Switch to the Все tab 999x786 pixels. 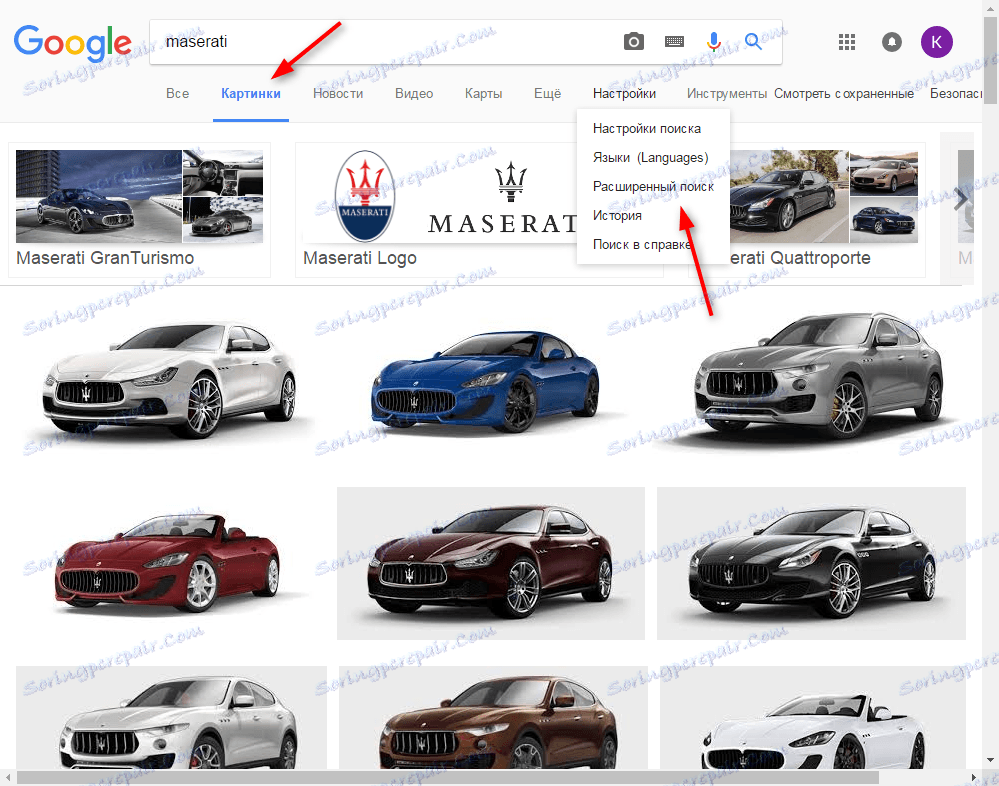tap(177, 94)
